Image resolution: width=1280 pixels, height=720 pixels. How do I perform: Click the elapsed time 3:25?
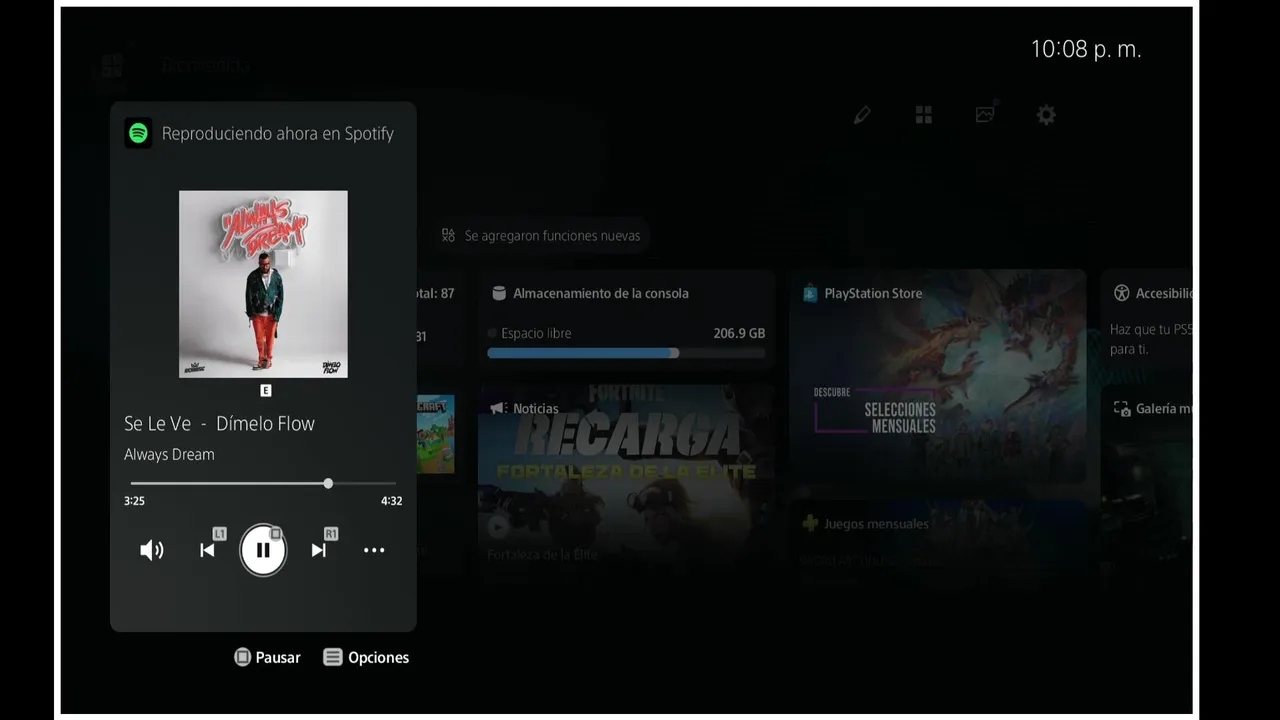[x=134, y=501]
